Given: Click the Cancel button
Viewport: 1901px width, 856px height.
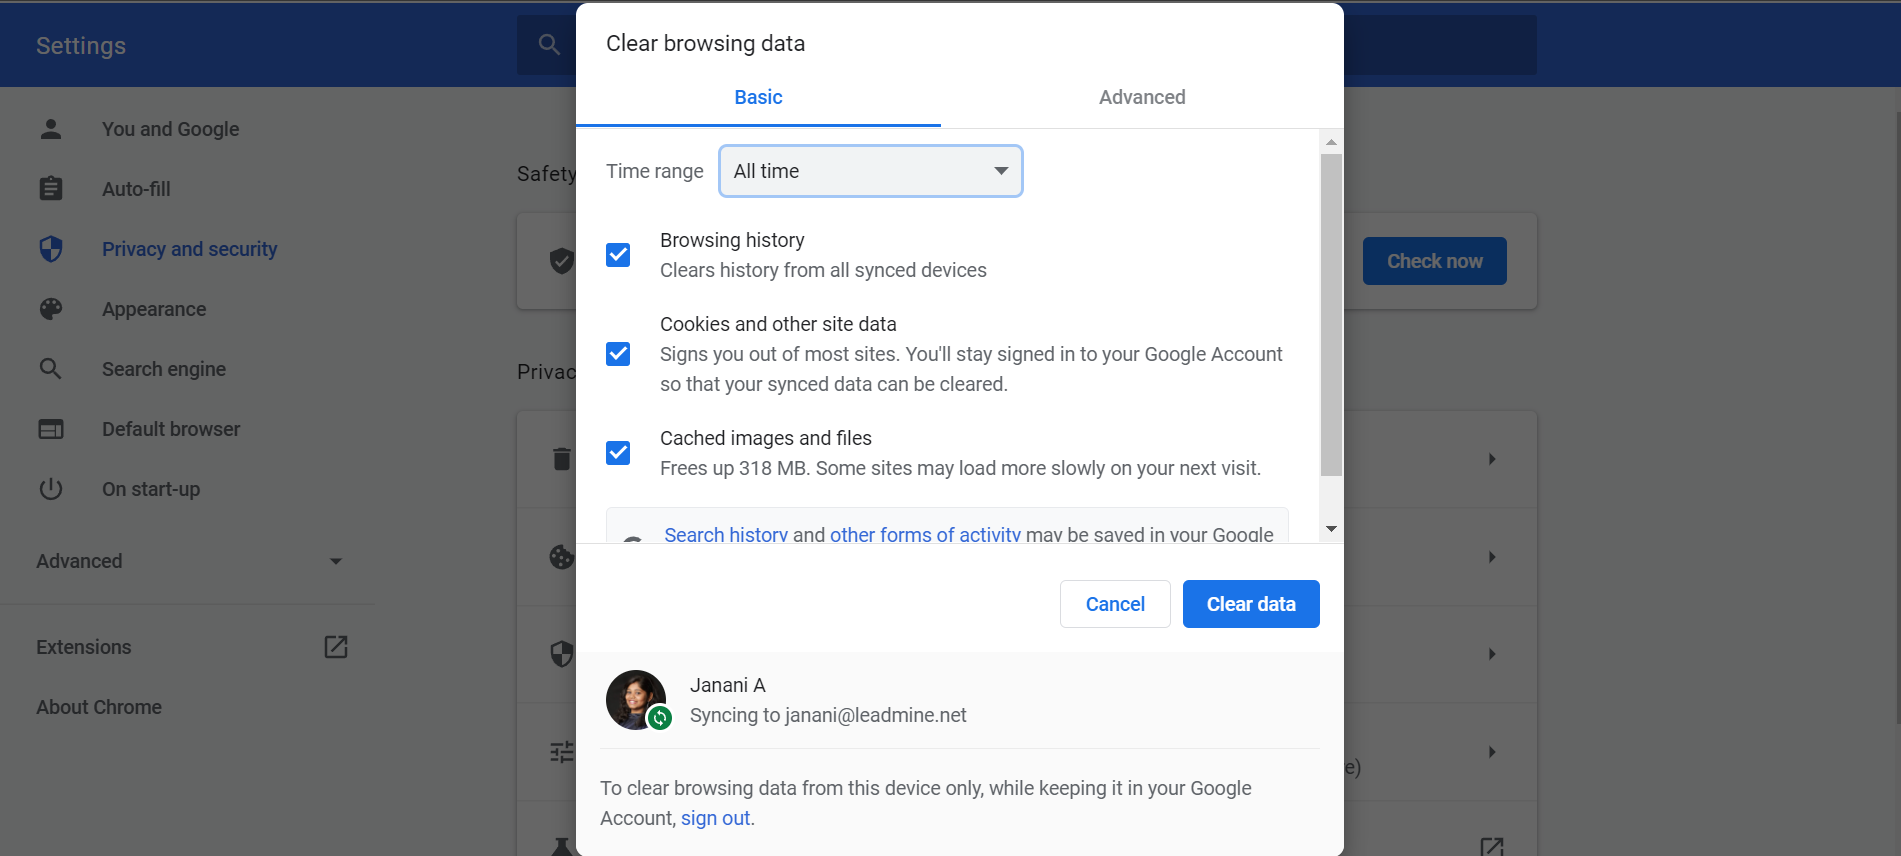Looking at the screenshot, I should pyautogui.click(x=1115, y=604).
